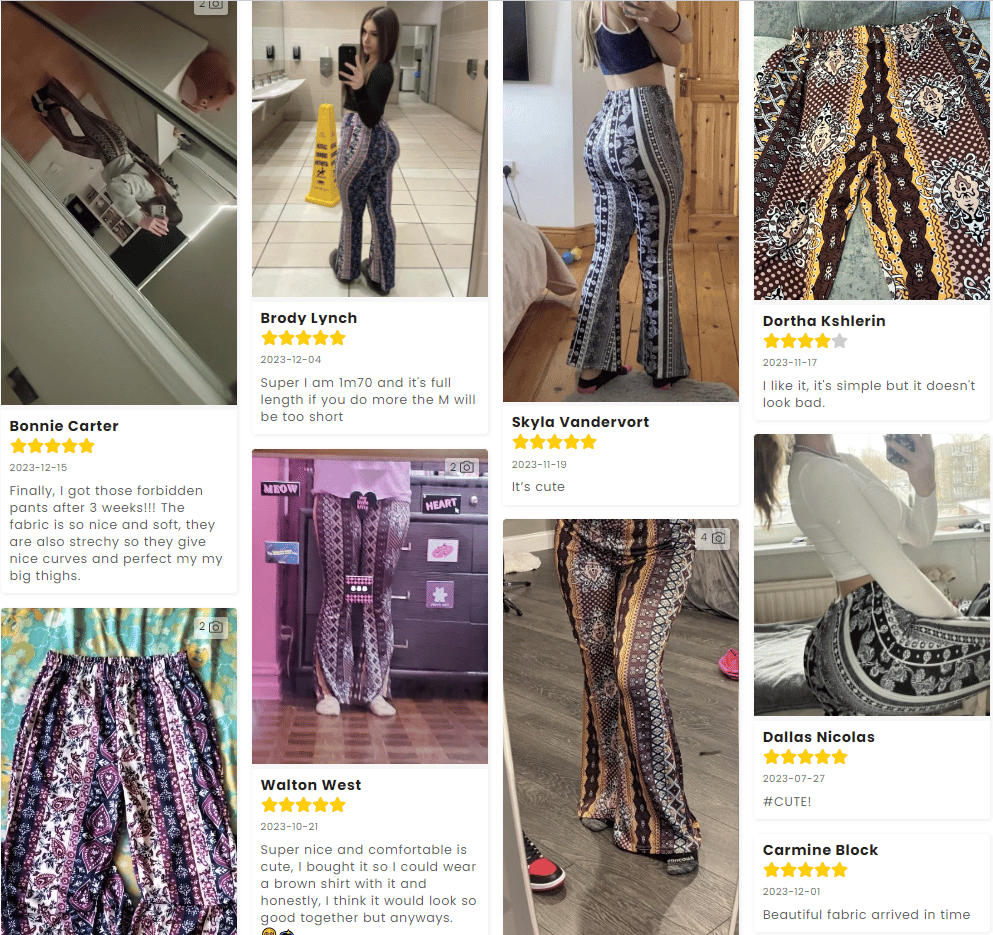View Dortha Kshlerin's brown and yellow pants photo

872,150
